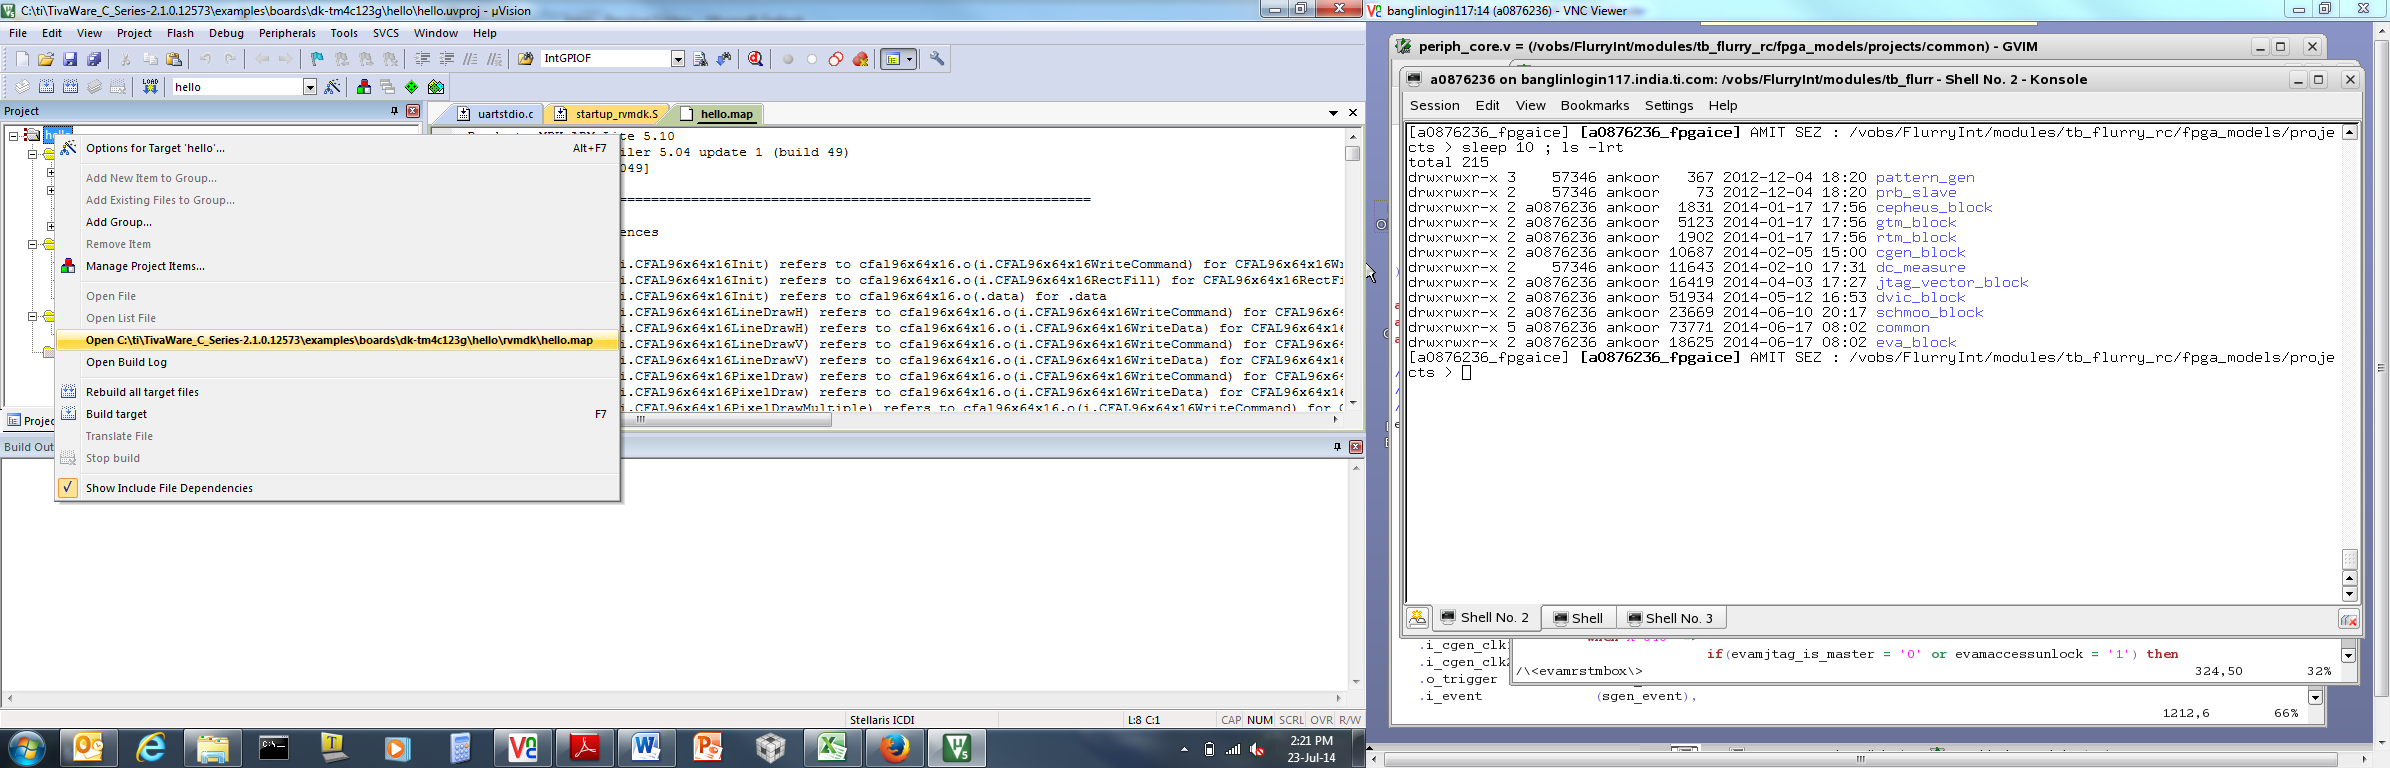This screenshot has width=2390, height=768.
Task: Open the SVCS menu
Action: tap(385, 33)
